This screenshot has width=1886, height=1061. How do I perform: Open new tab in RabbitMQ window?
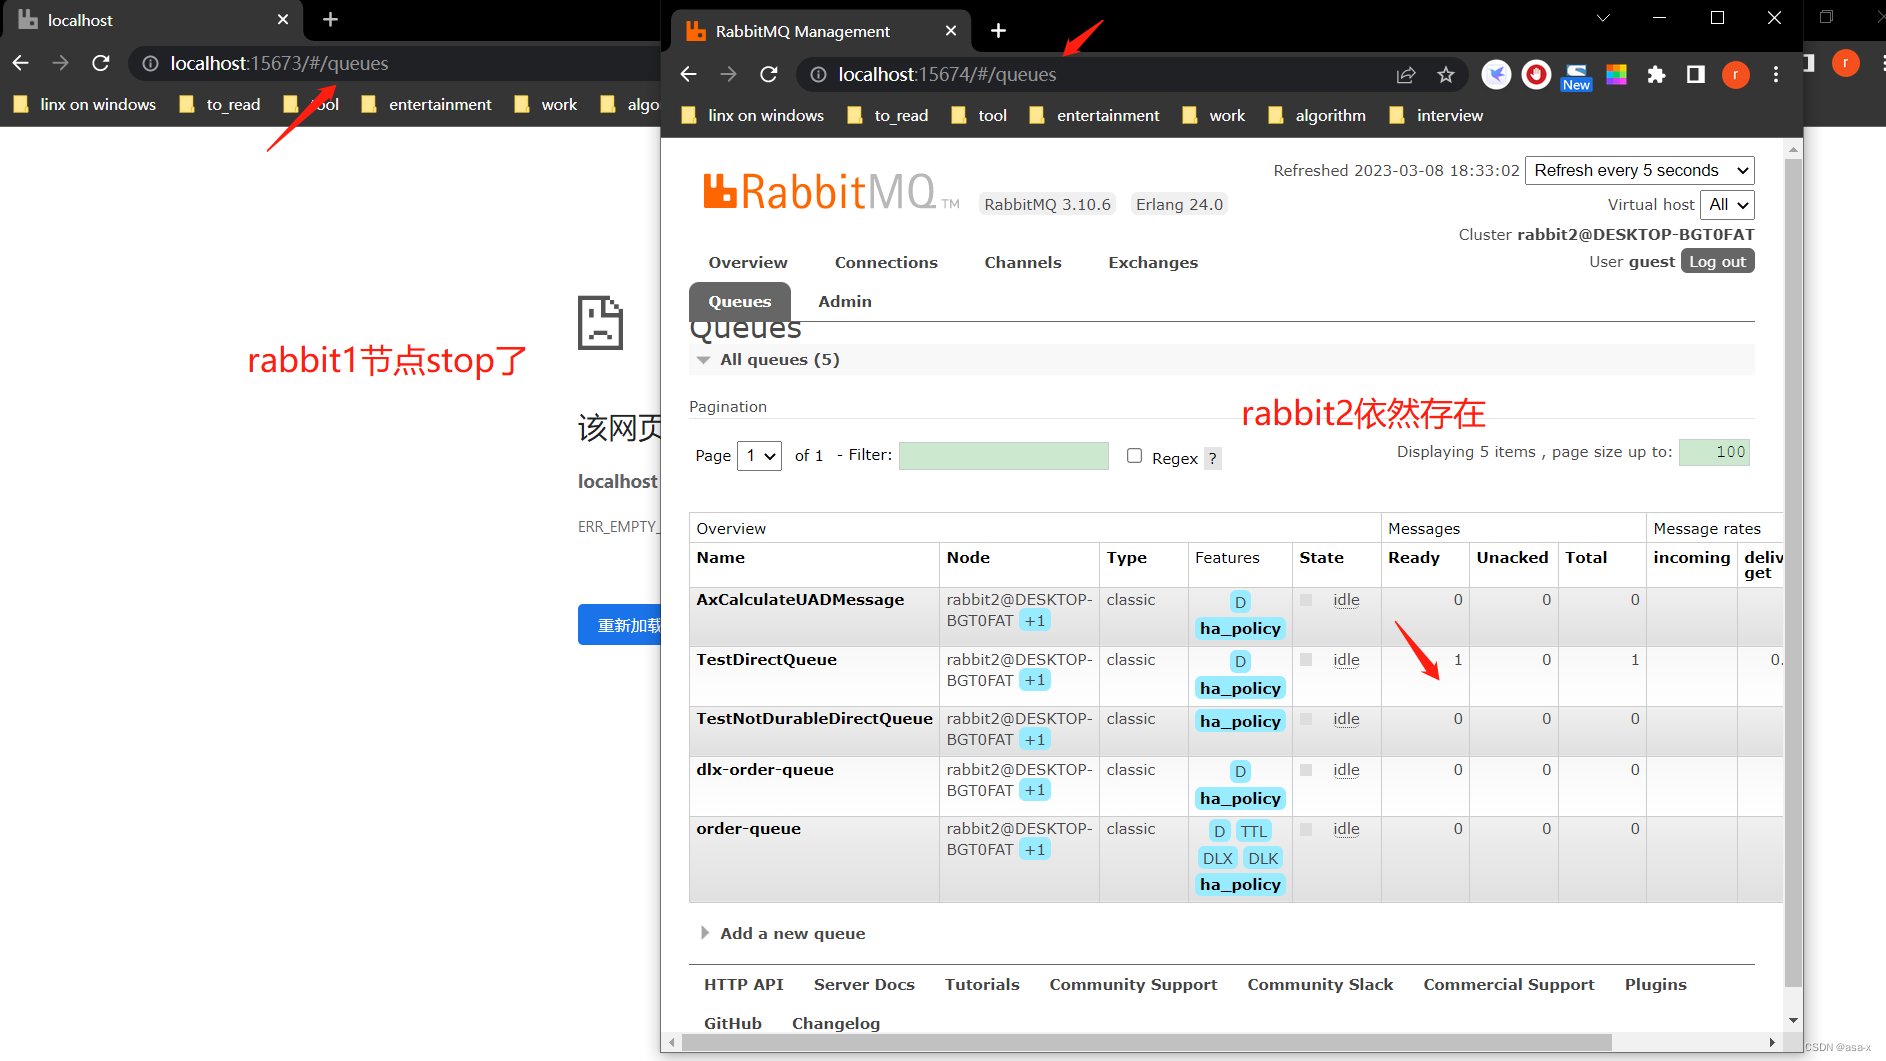[998, 31]
